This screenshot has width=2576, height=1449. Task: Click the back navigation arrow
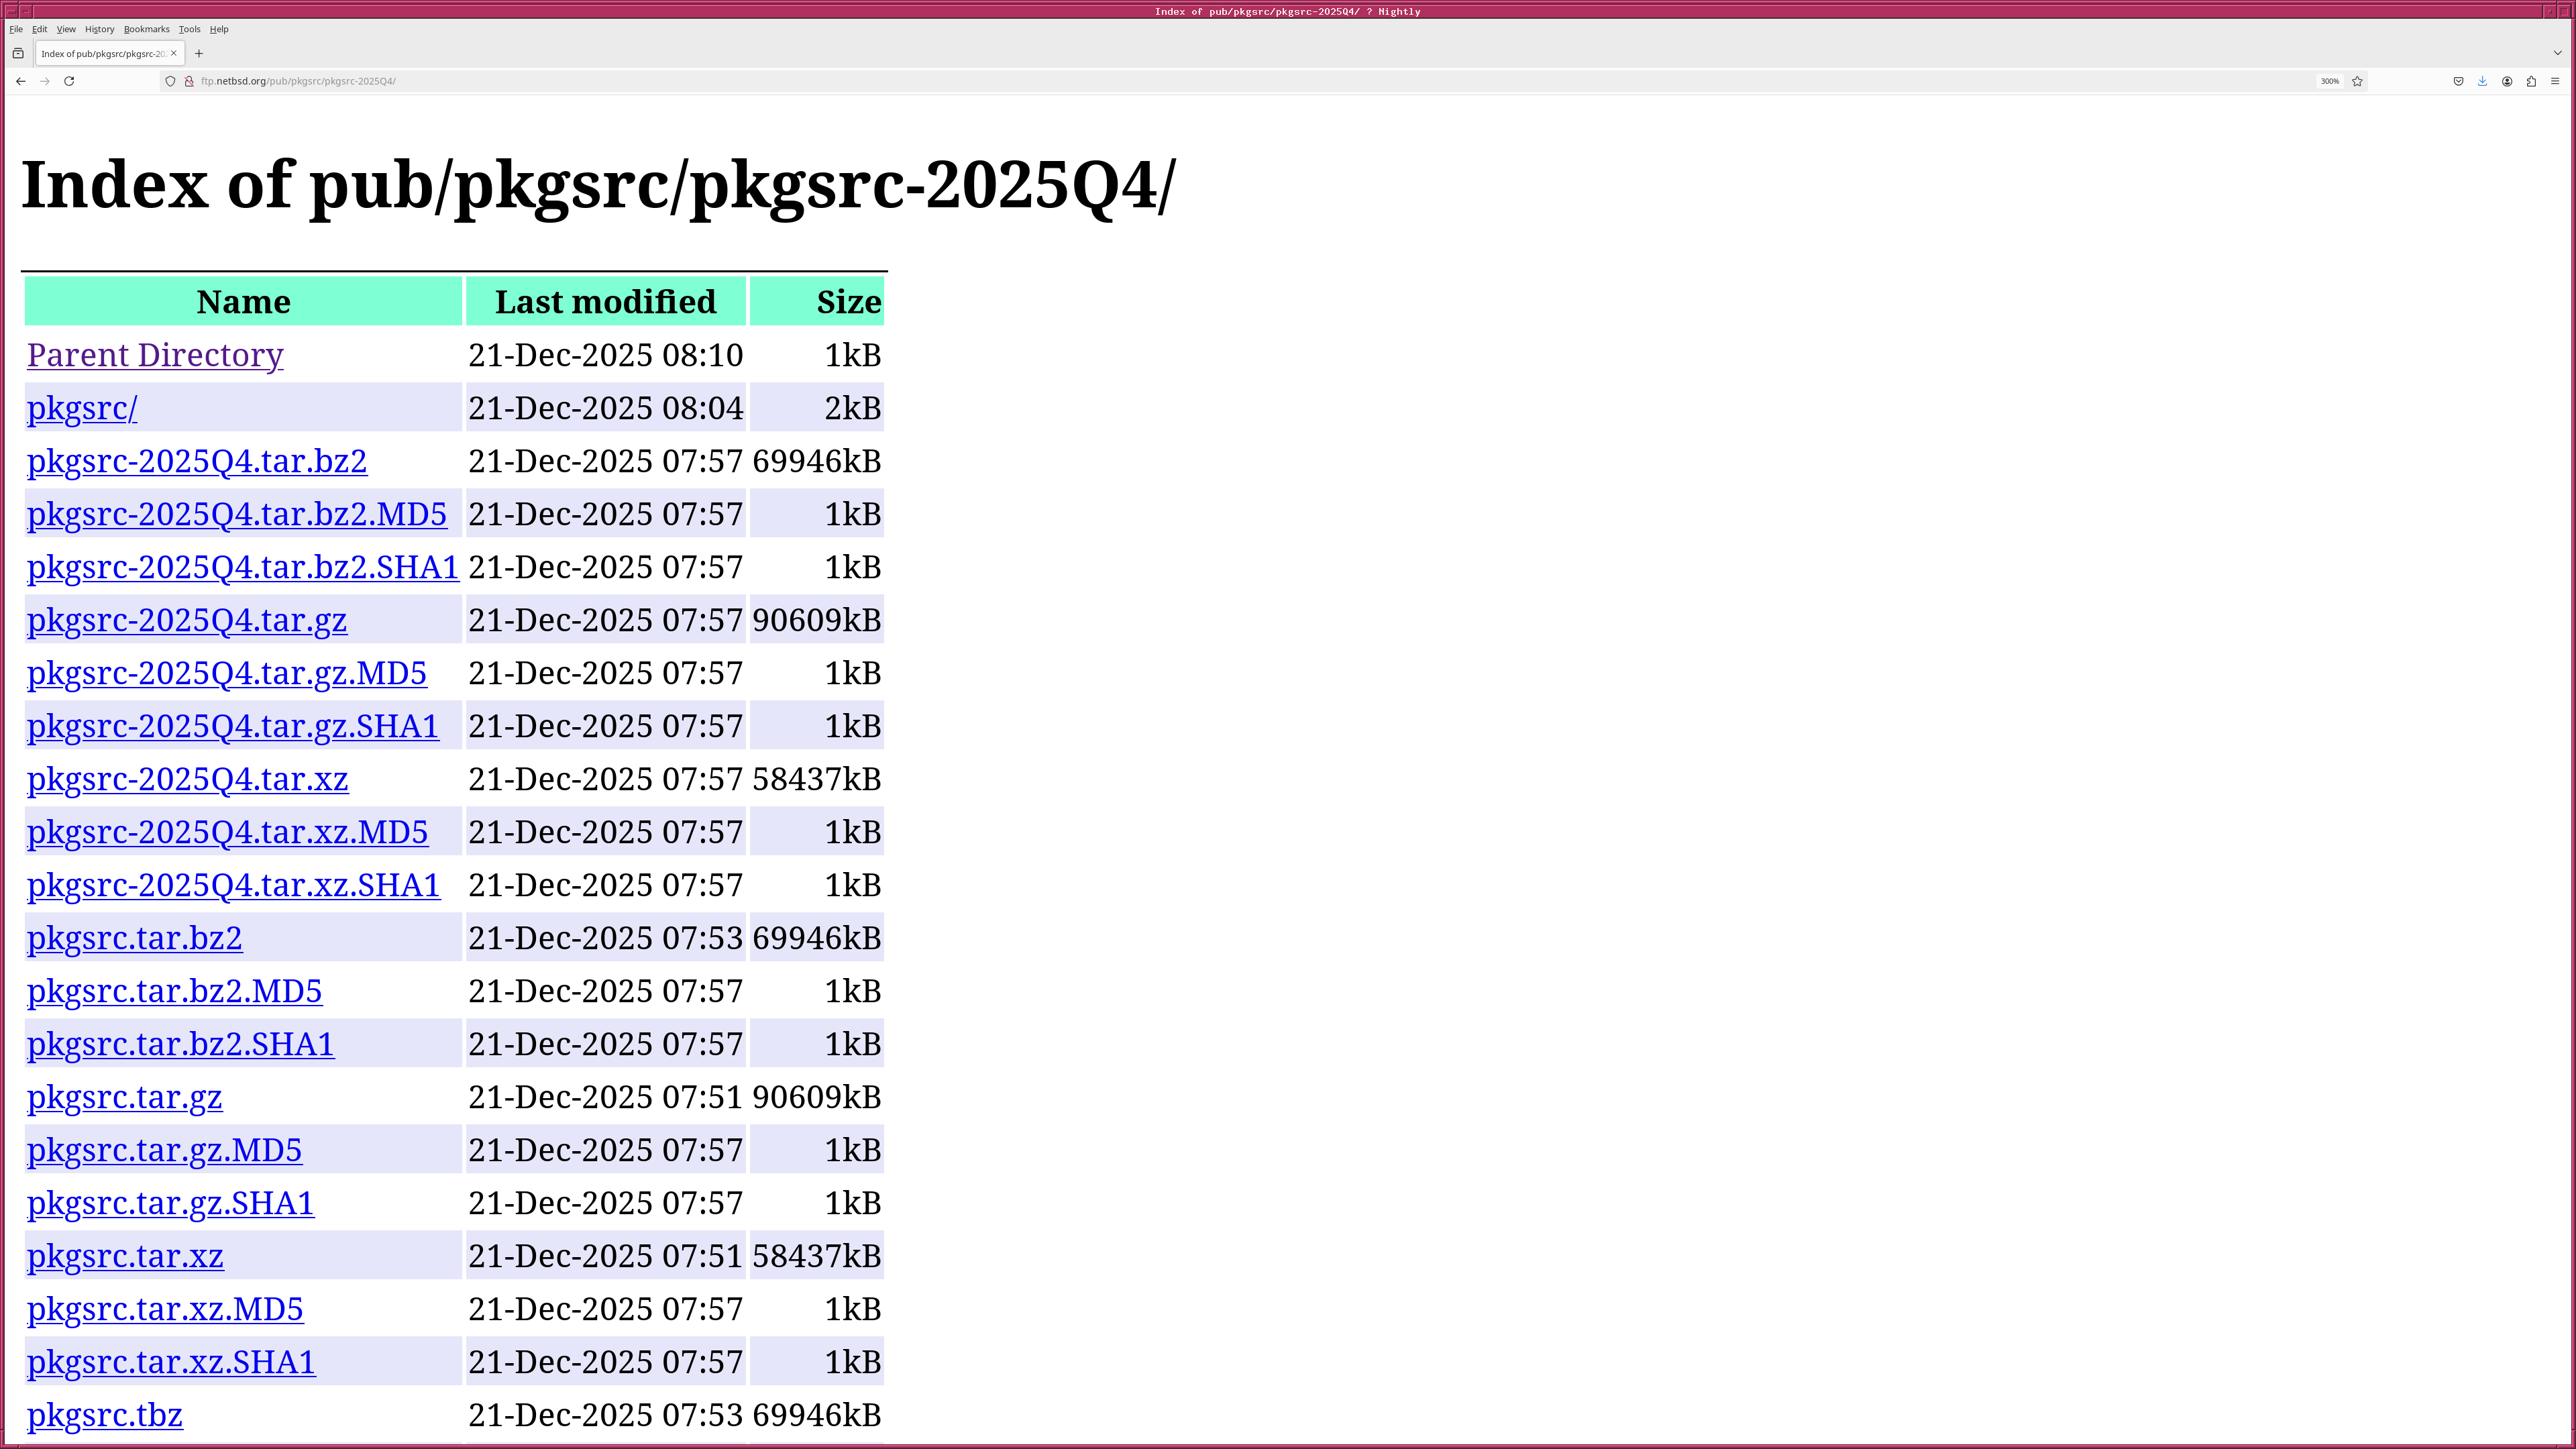21,81
